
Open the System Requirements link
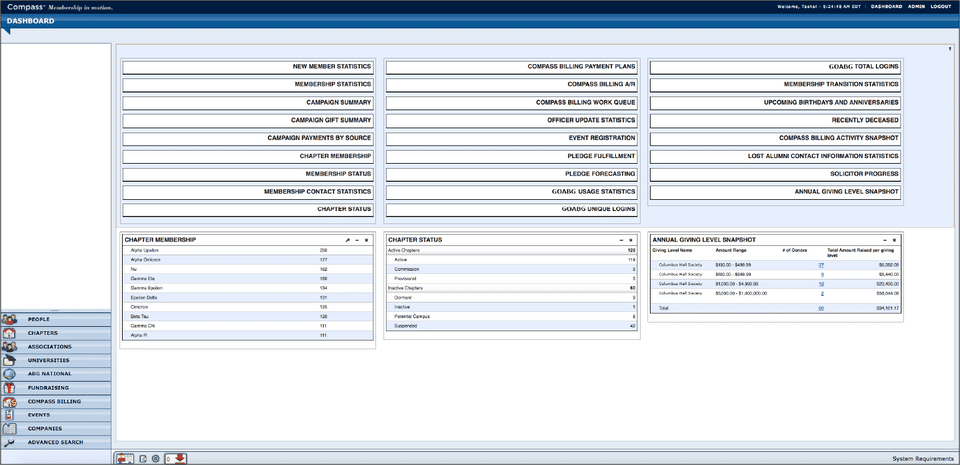tap(922, 458)
